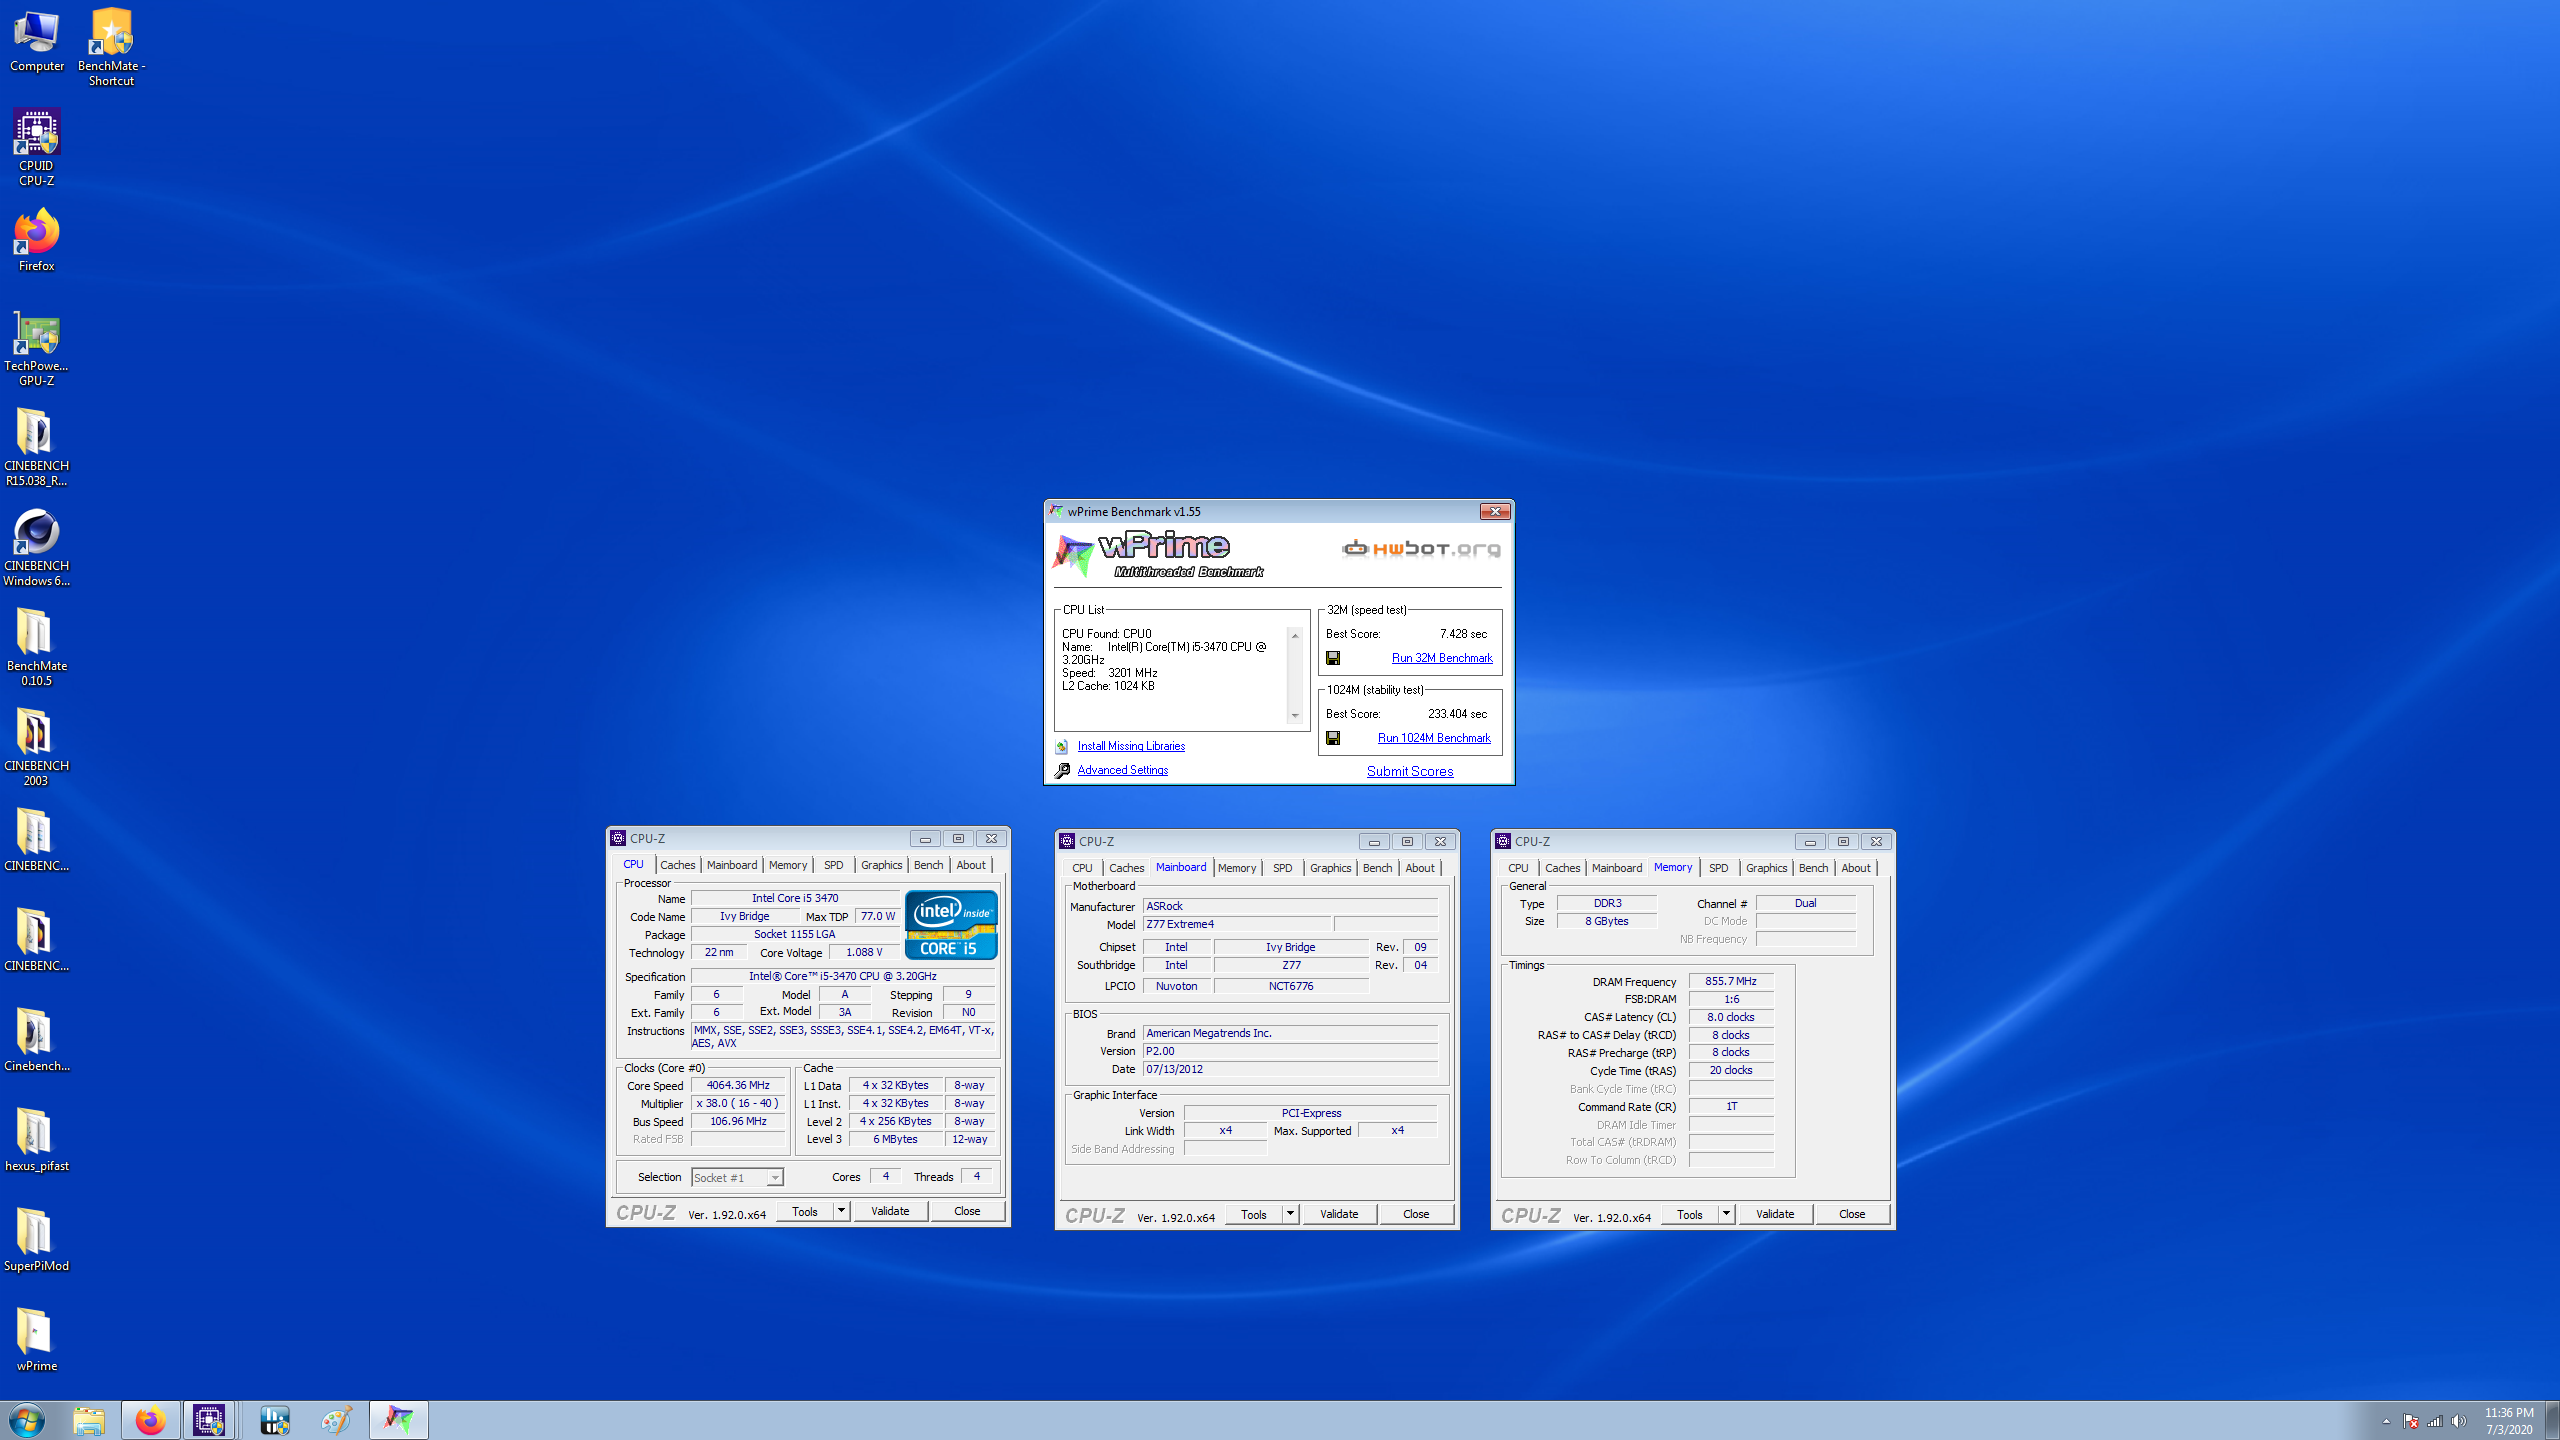Open Graphics tab in Mainboard CPU-Z window
The width and height of the screenshot is (2560, 1440).
click(x=1331, y=868)
